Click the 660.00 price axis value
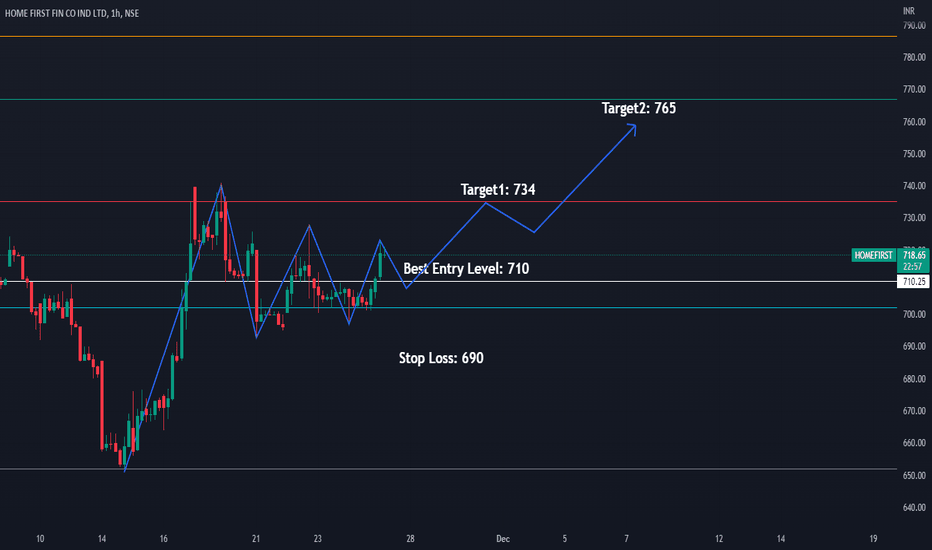This screenshot has height=550, width=932. (914, 443)
